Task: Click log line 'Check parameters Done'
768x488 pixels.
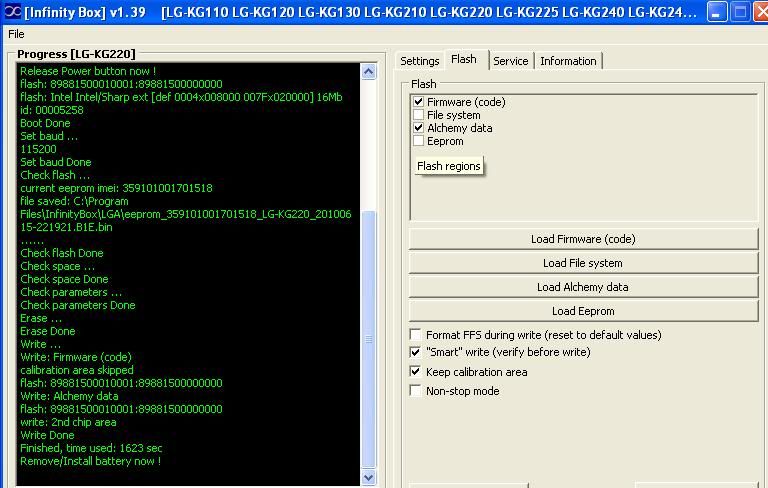Action: click(x=78, y=305)
